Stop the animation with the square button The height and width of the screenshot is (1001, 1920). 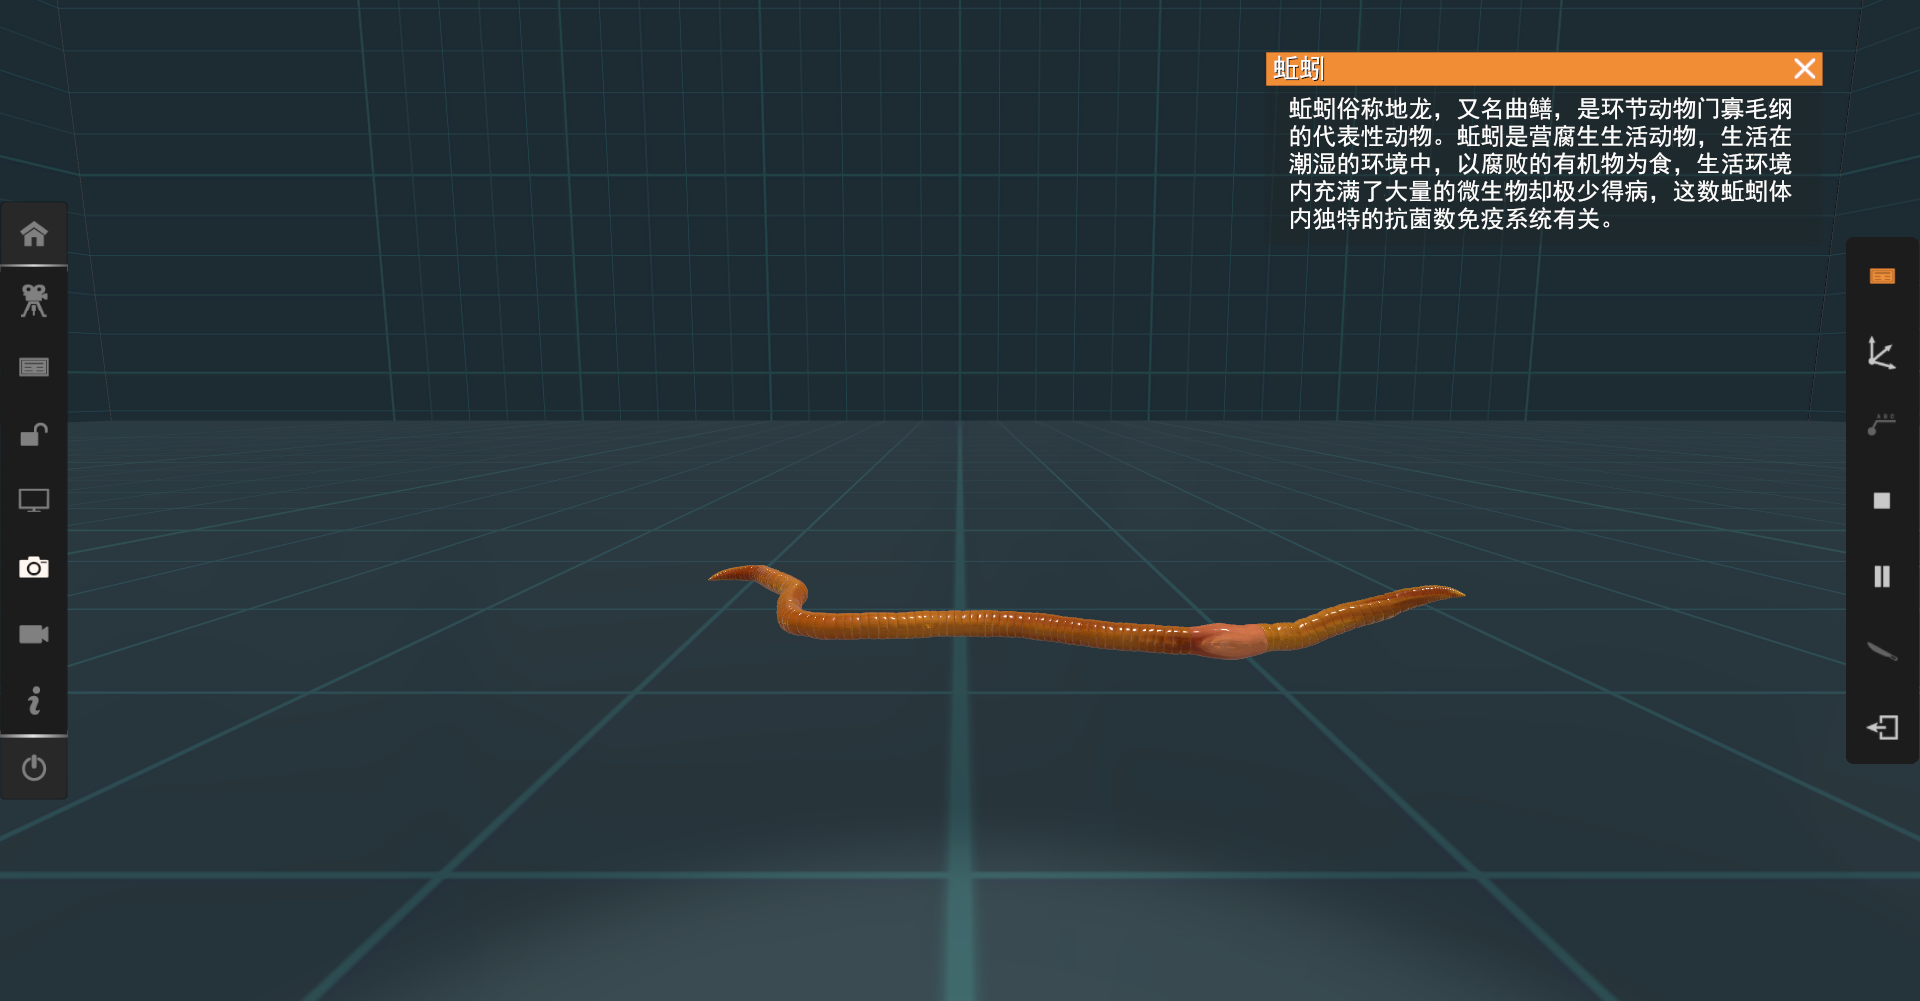1882,501
